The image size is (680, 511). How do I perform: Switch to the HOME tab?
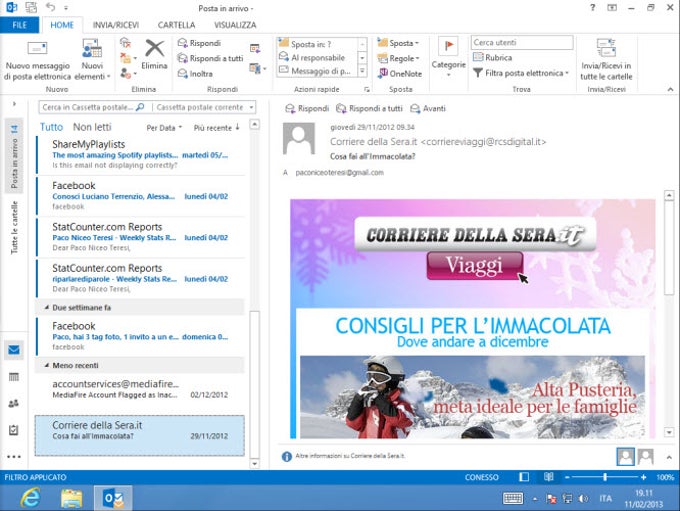[62, 25]
